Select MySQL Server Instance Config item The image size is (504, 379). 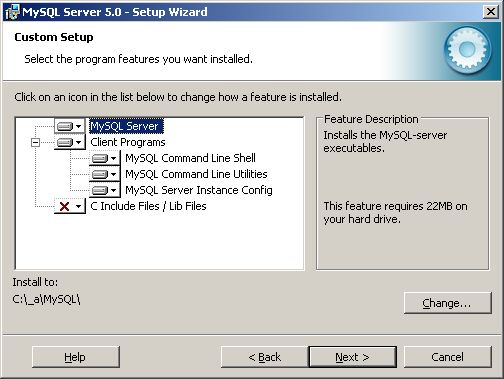coord(199,190)
